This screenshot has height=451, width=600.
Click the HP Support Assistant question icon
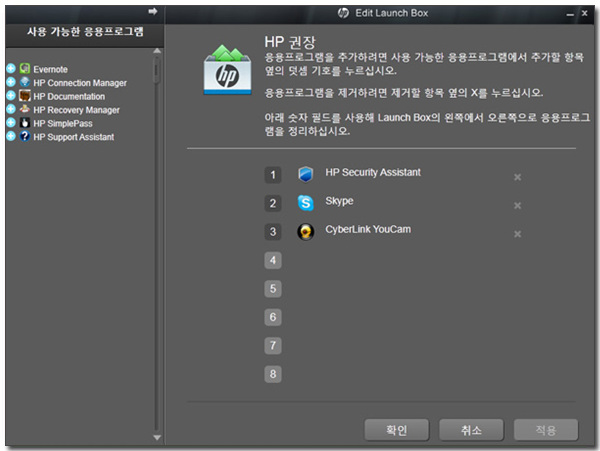[x=25, y=136]
